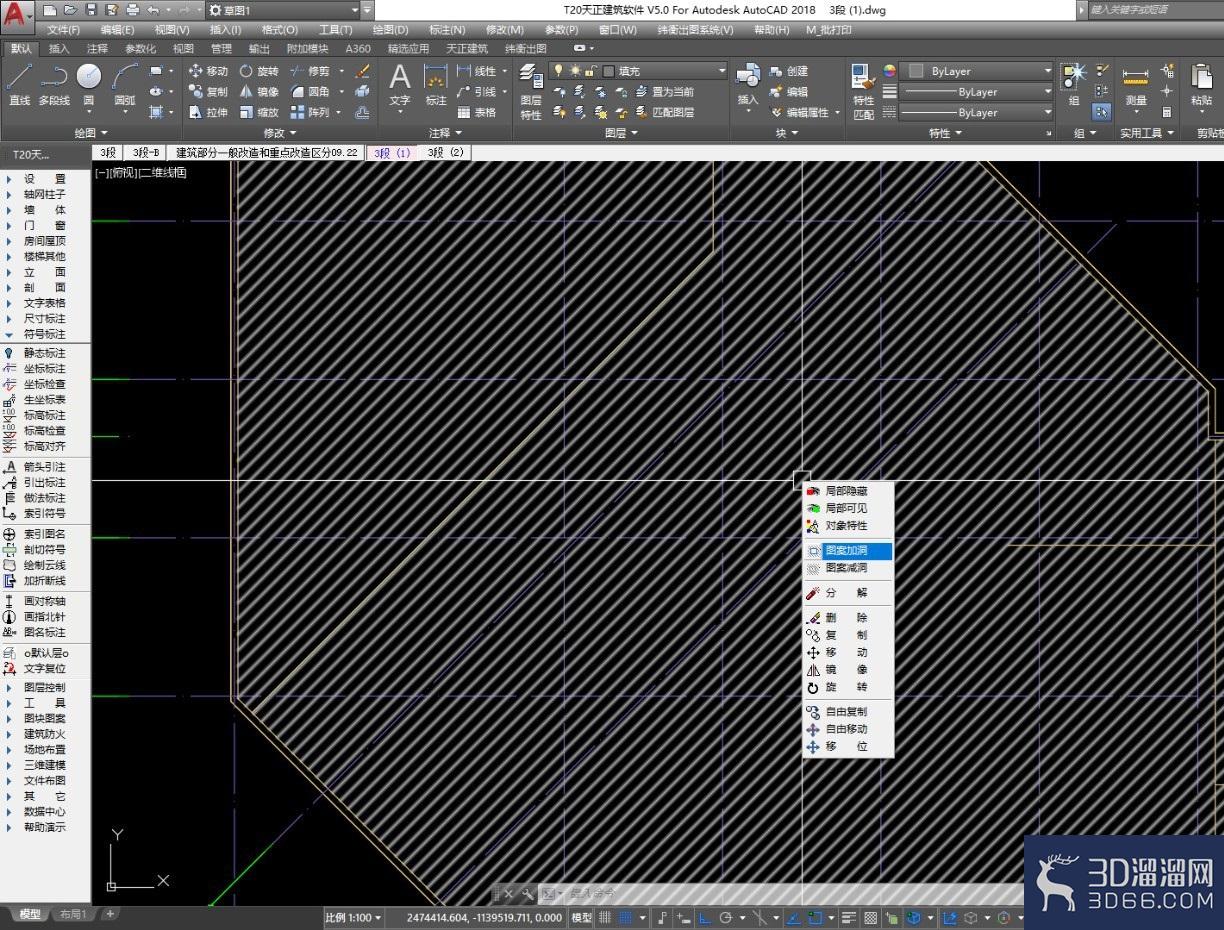Viewport: 1224px width, 930px height.
Task: Toggle polar tracking in status bar
Action: point(726,918)
